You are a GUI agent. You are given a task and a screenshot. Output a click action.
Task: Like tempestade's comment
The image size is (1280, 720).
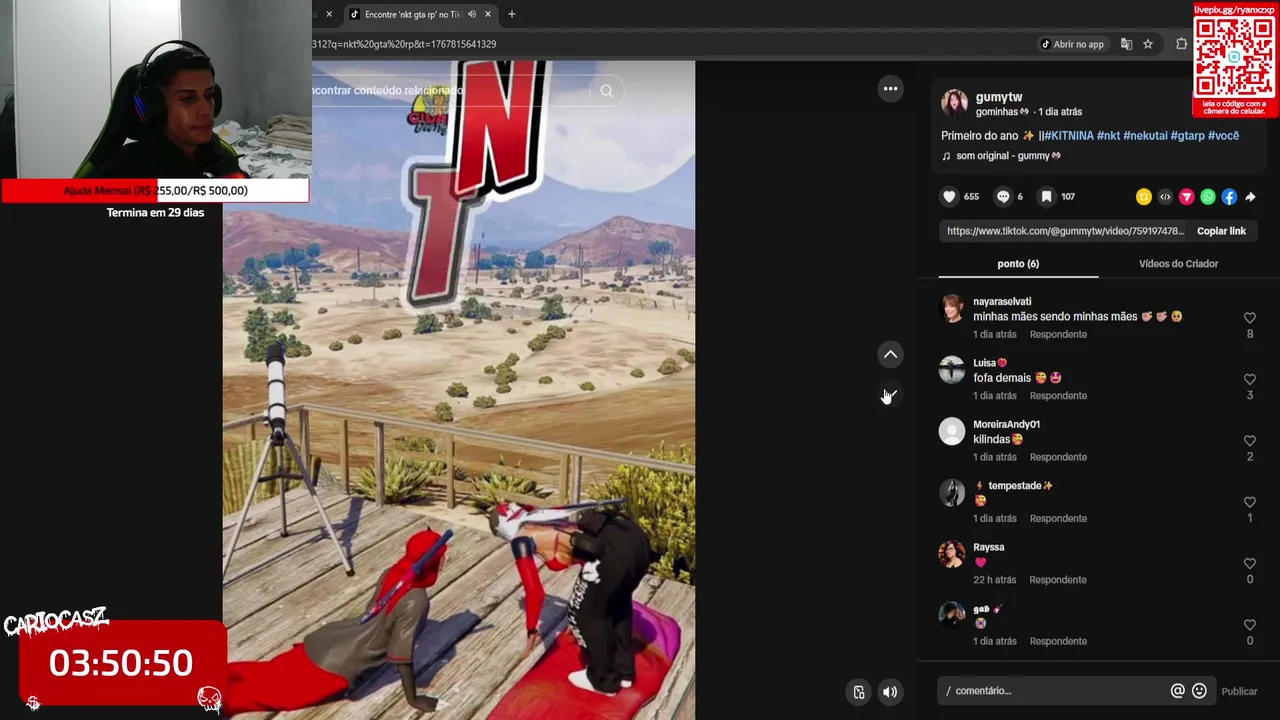click(x=1249, y=502)
